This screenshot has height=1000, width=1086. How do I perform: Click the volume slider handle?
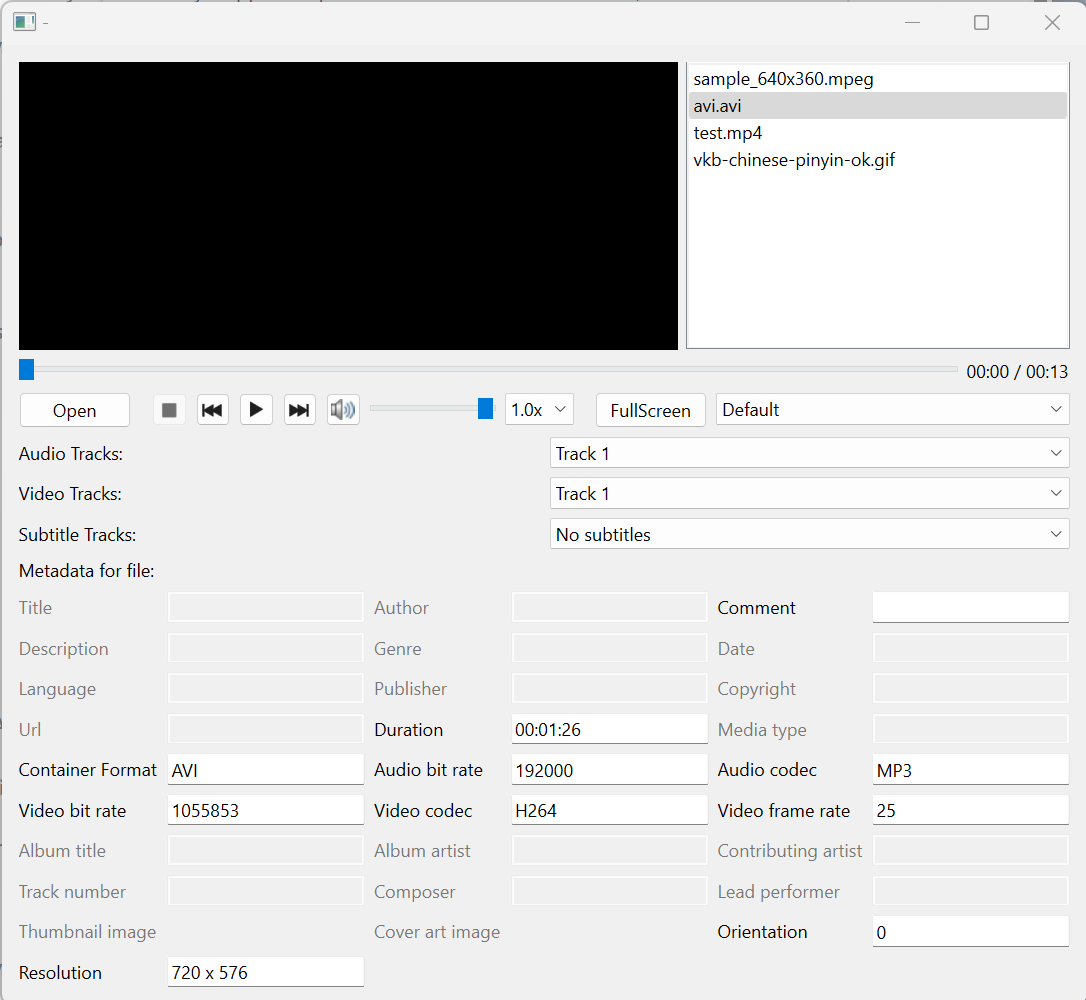tap(485, 408)
